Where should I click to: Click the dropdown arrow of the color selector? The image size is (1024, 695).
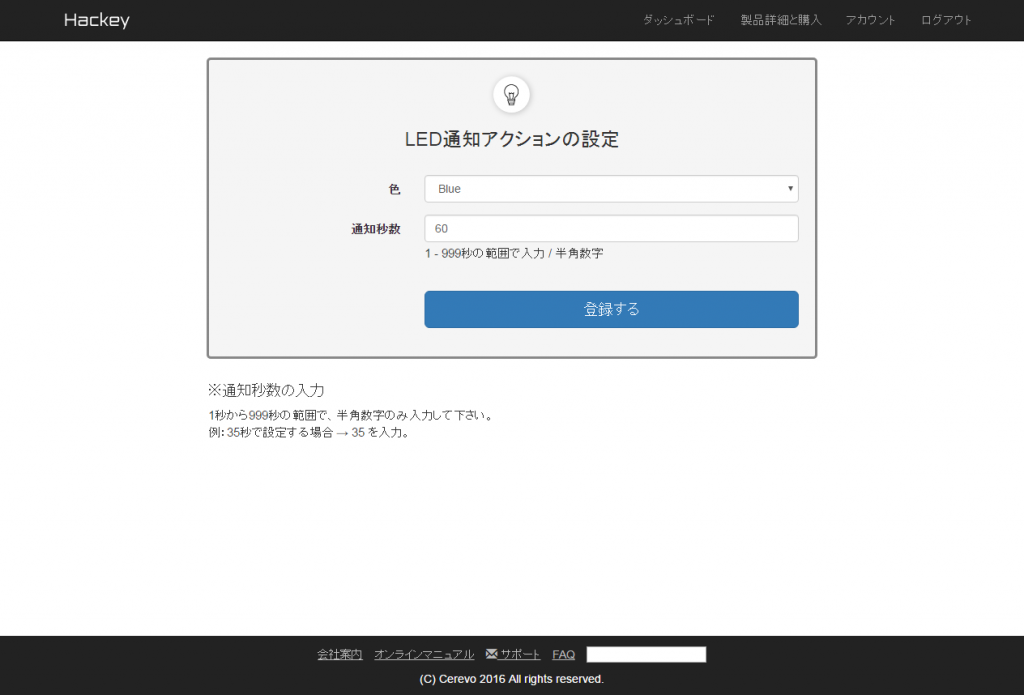(x=790, y=189)
